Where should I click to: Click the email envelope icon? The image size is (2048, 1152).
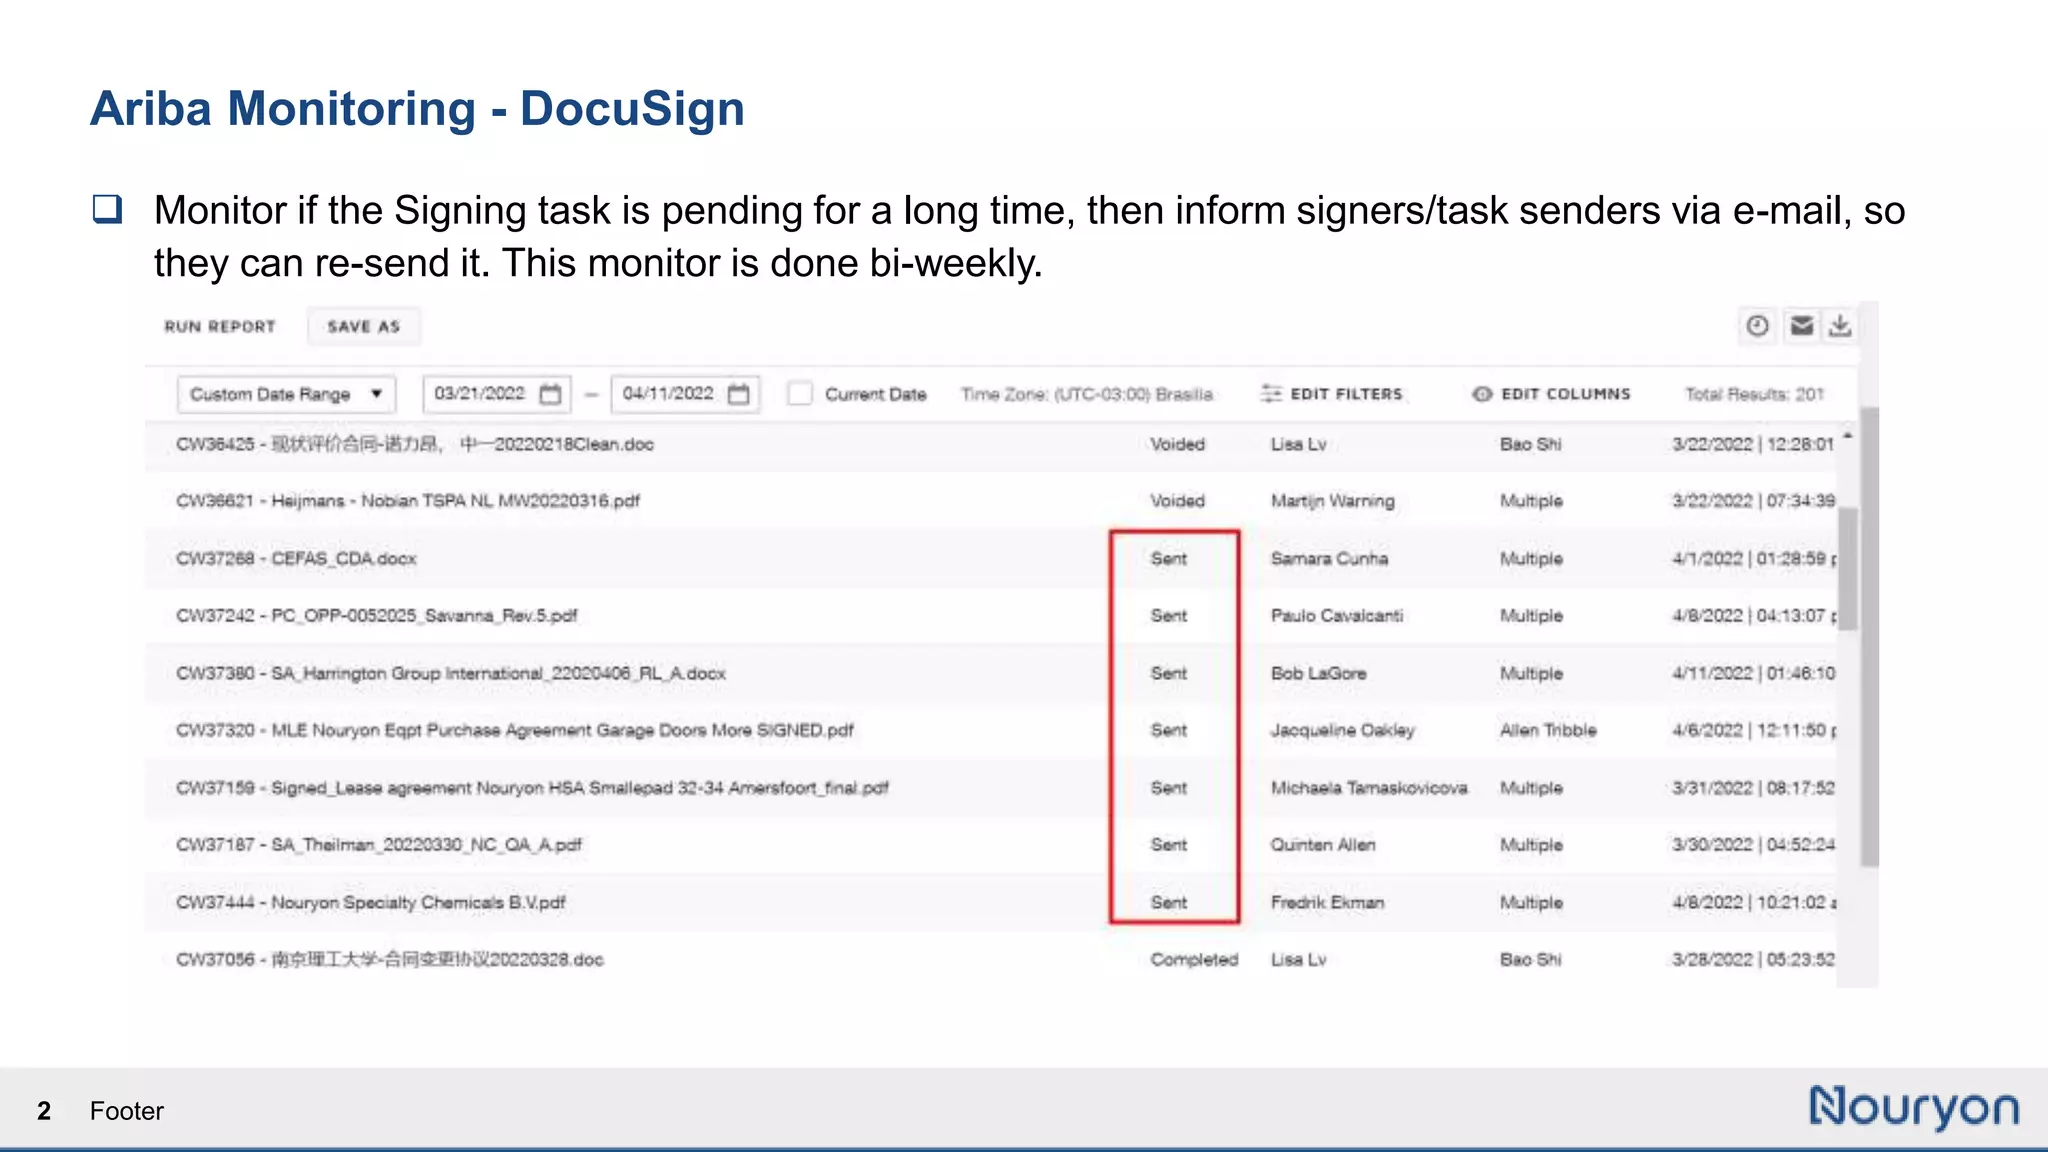click(1802, 326)
